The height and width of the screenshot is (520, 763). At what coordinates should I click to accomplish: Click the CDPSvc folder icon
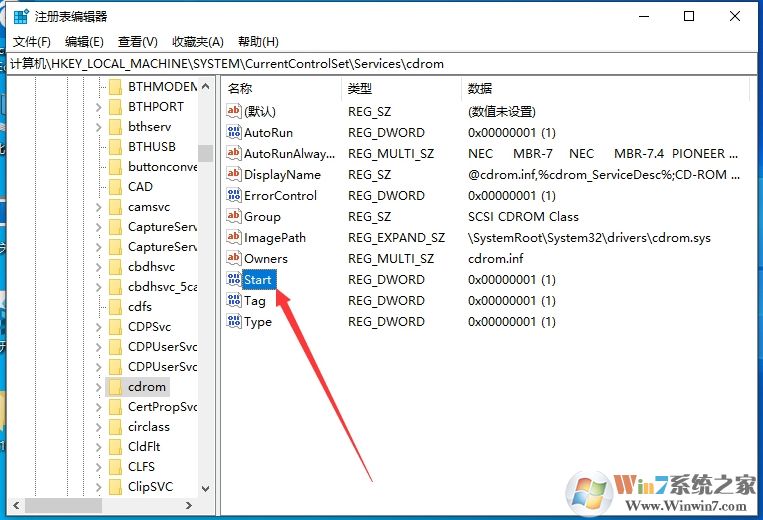pos(115,326)
